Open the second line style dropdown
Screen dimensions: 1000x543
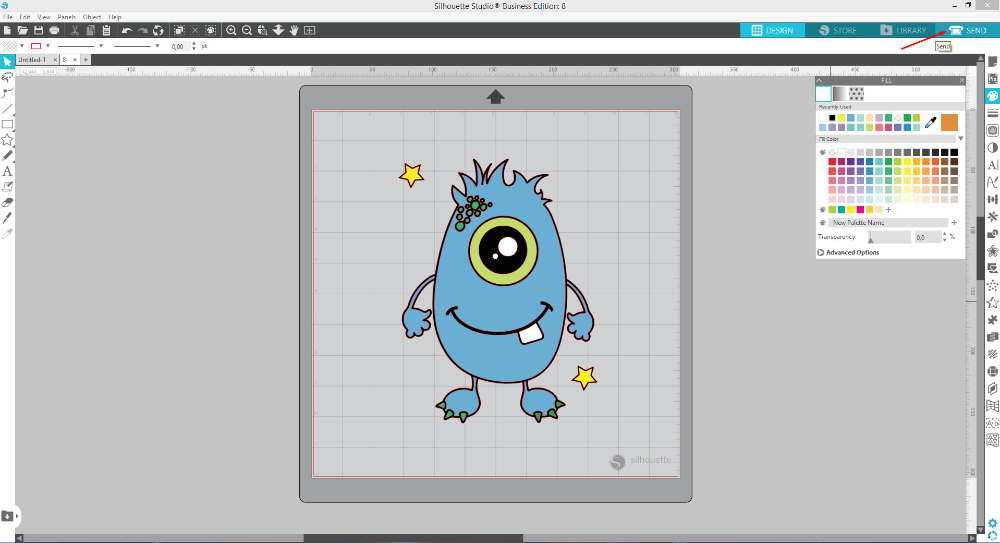point(157,46)
